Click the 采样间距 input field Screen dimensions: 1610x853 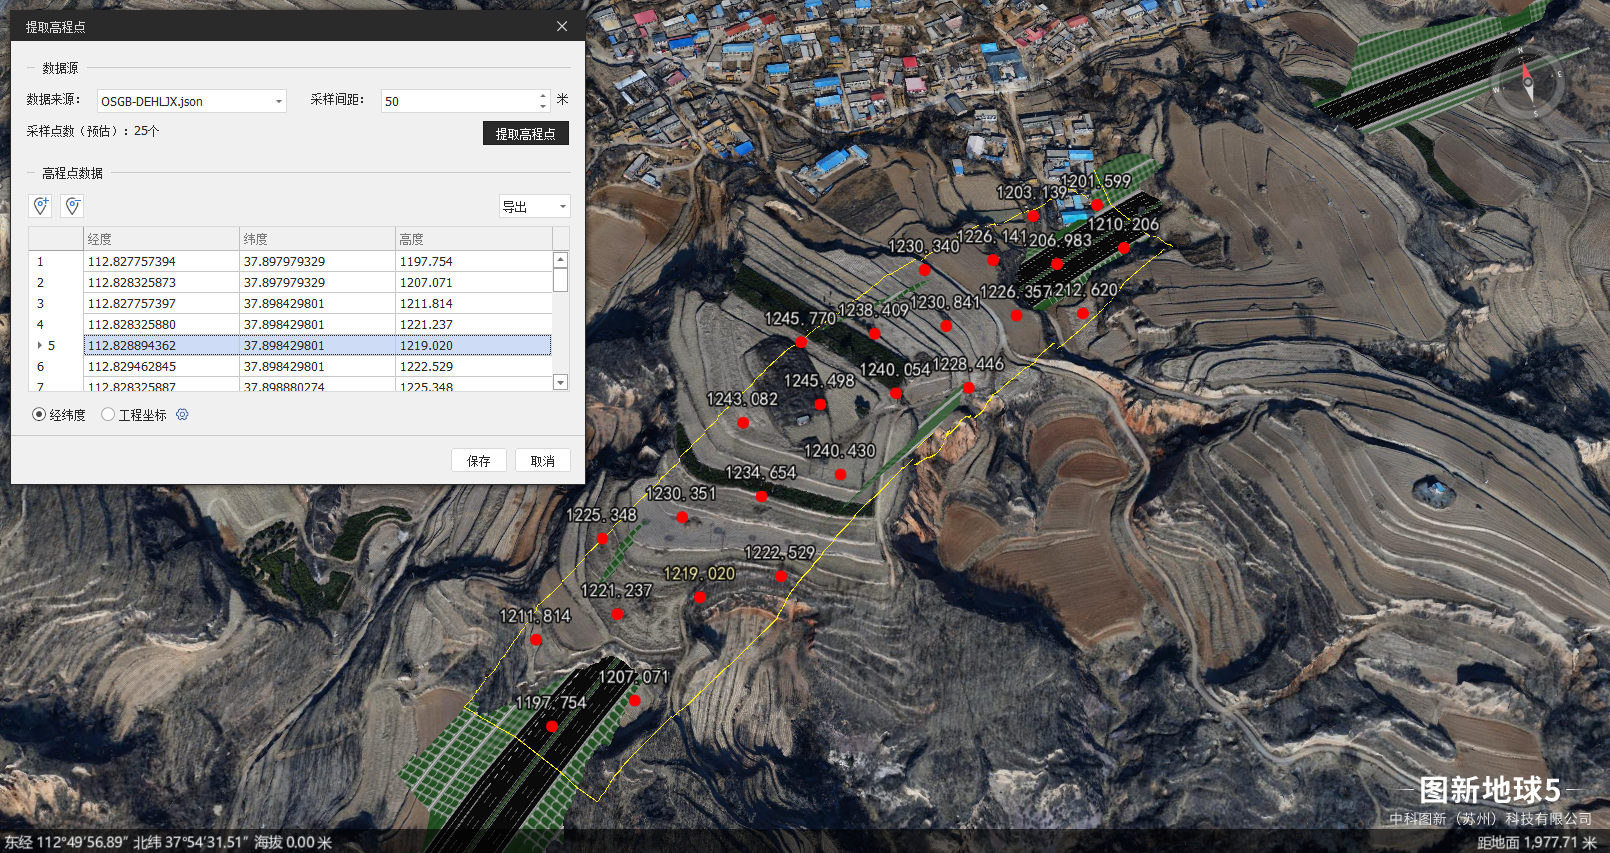458,102
